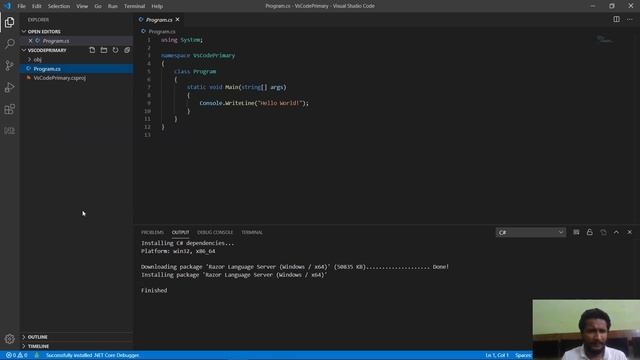Open the File menu
640x360 pixels.
(21, 6)
